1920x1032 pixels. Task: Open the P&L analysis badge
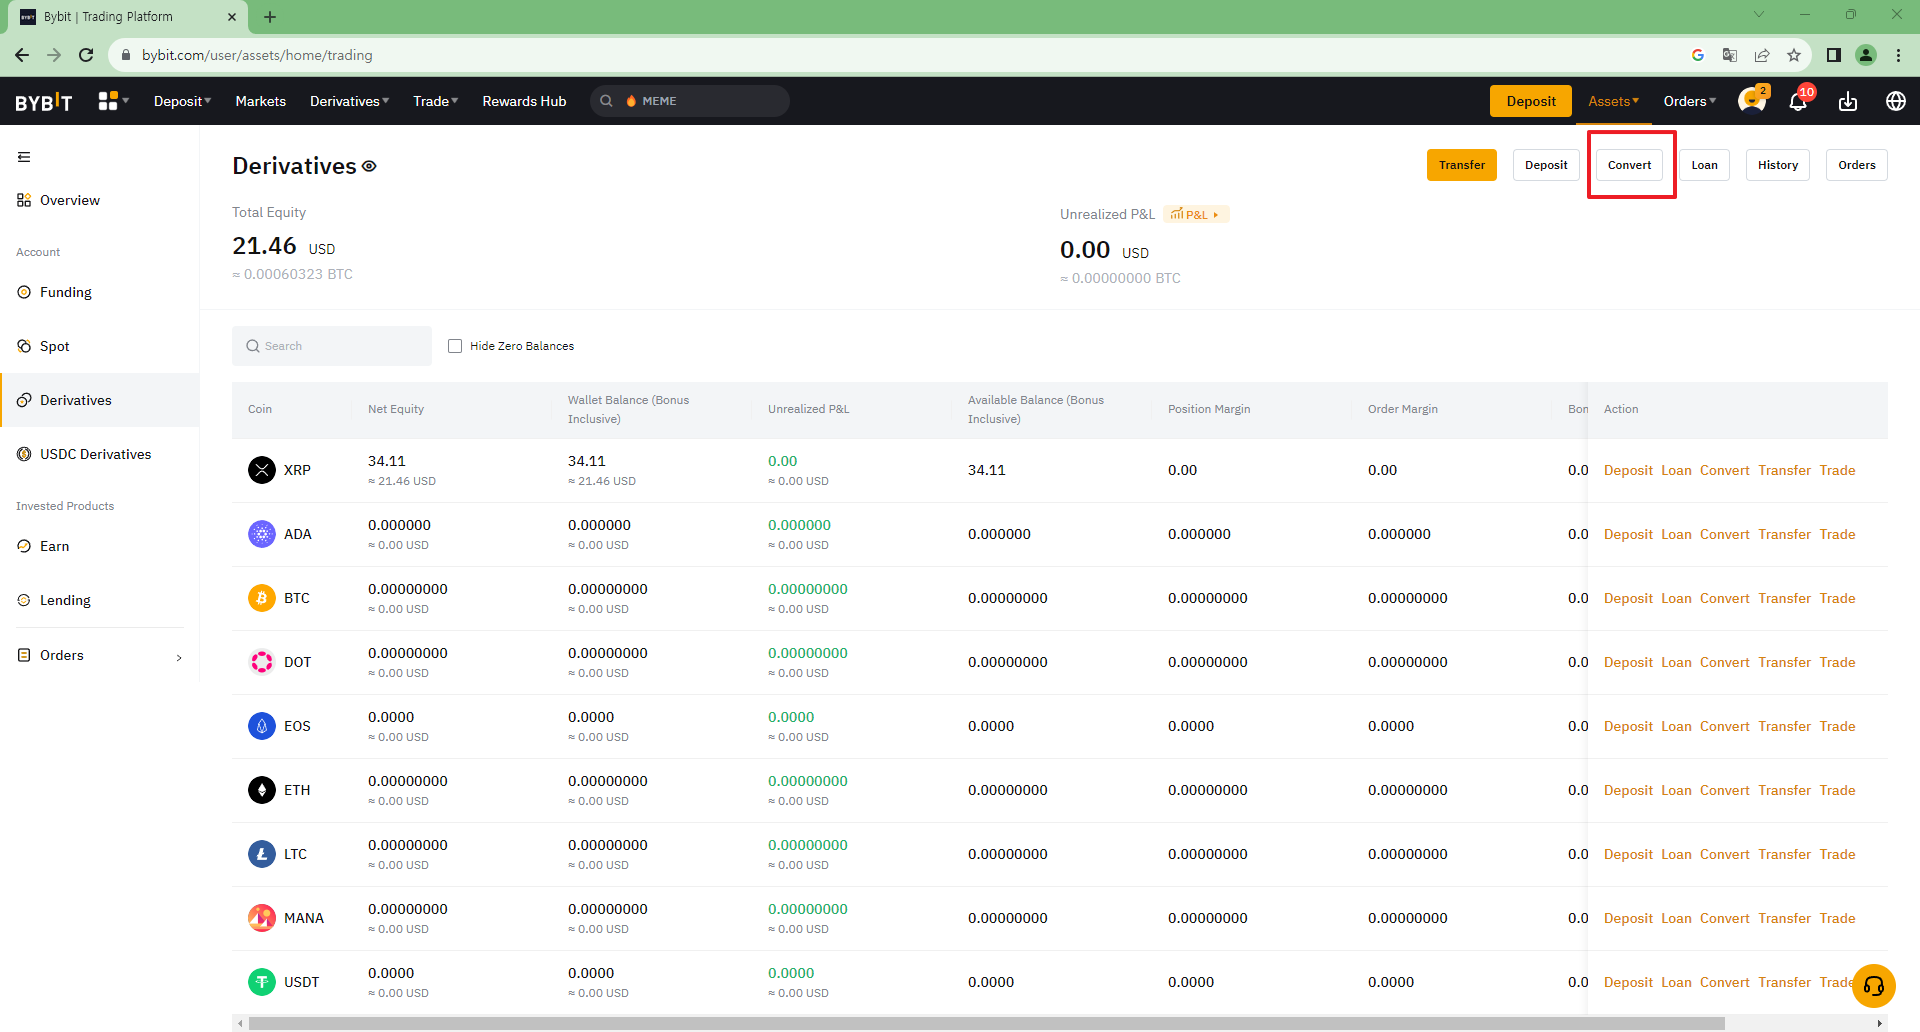pos(1195,214)
